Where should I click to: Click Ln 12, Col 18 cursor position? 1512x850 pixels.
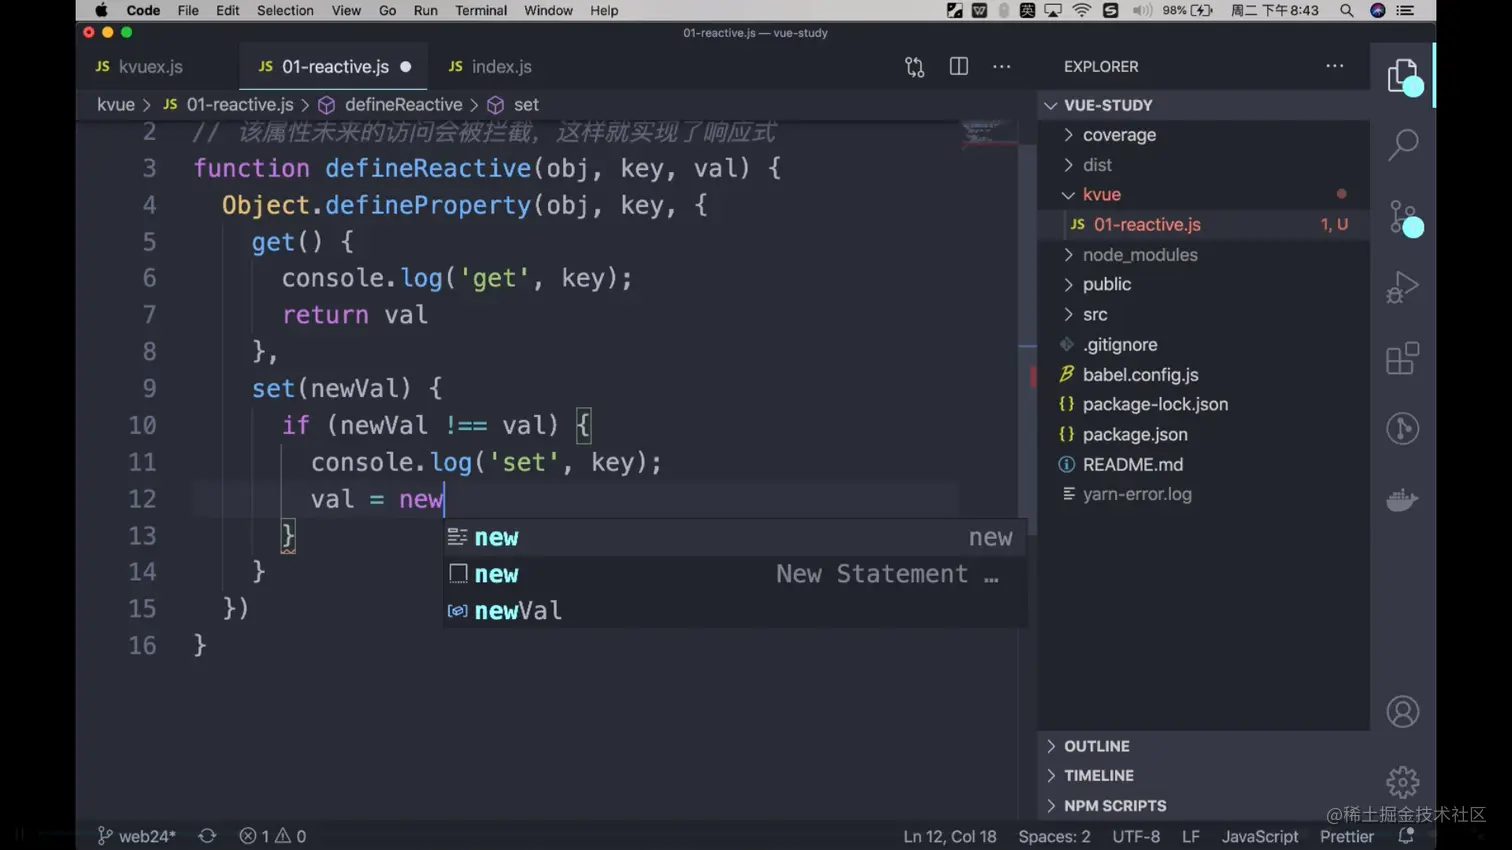[950, 836]
